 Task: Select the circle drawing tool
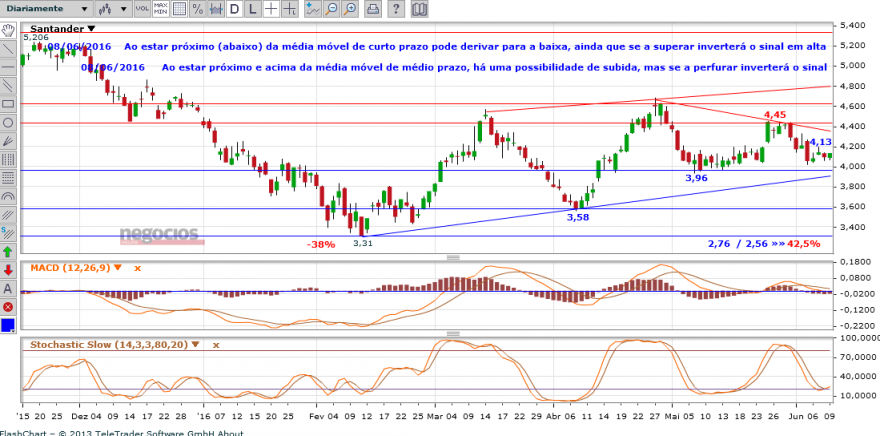[8, 122]
